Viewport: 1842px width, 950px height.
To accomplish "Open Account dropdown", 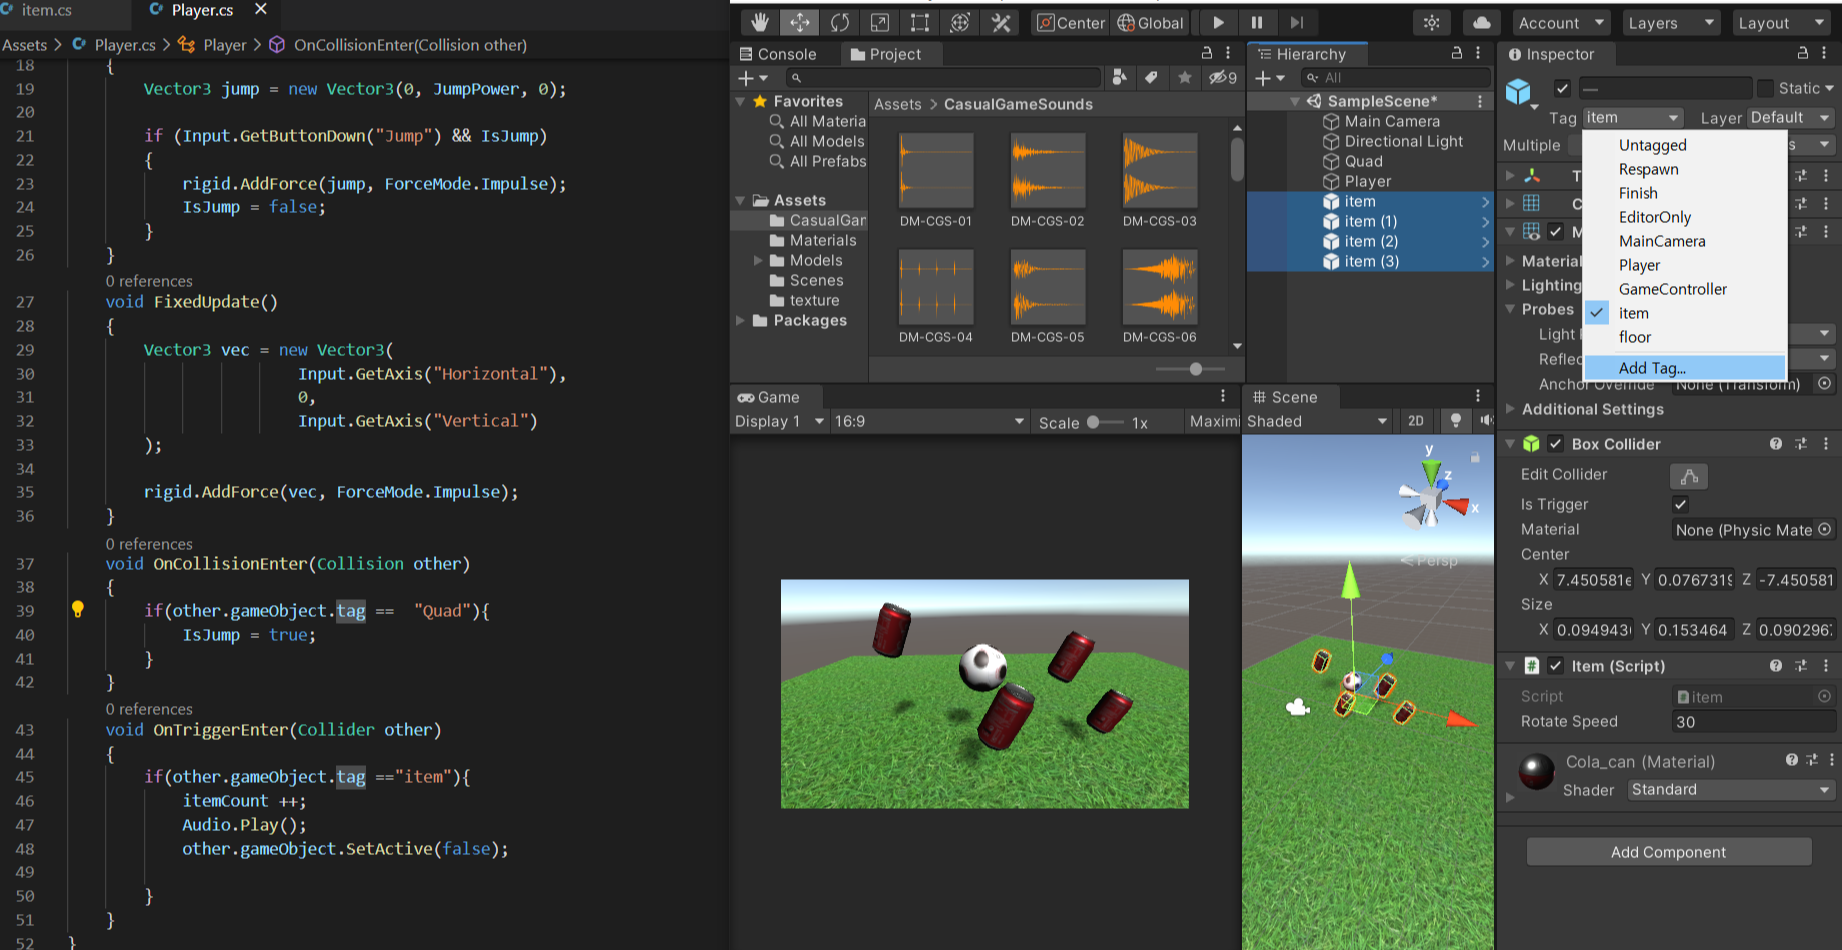I will pyautogui.click(x=1560, y=22).
